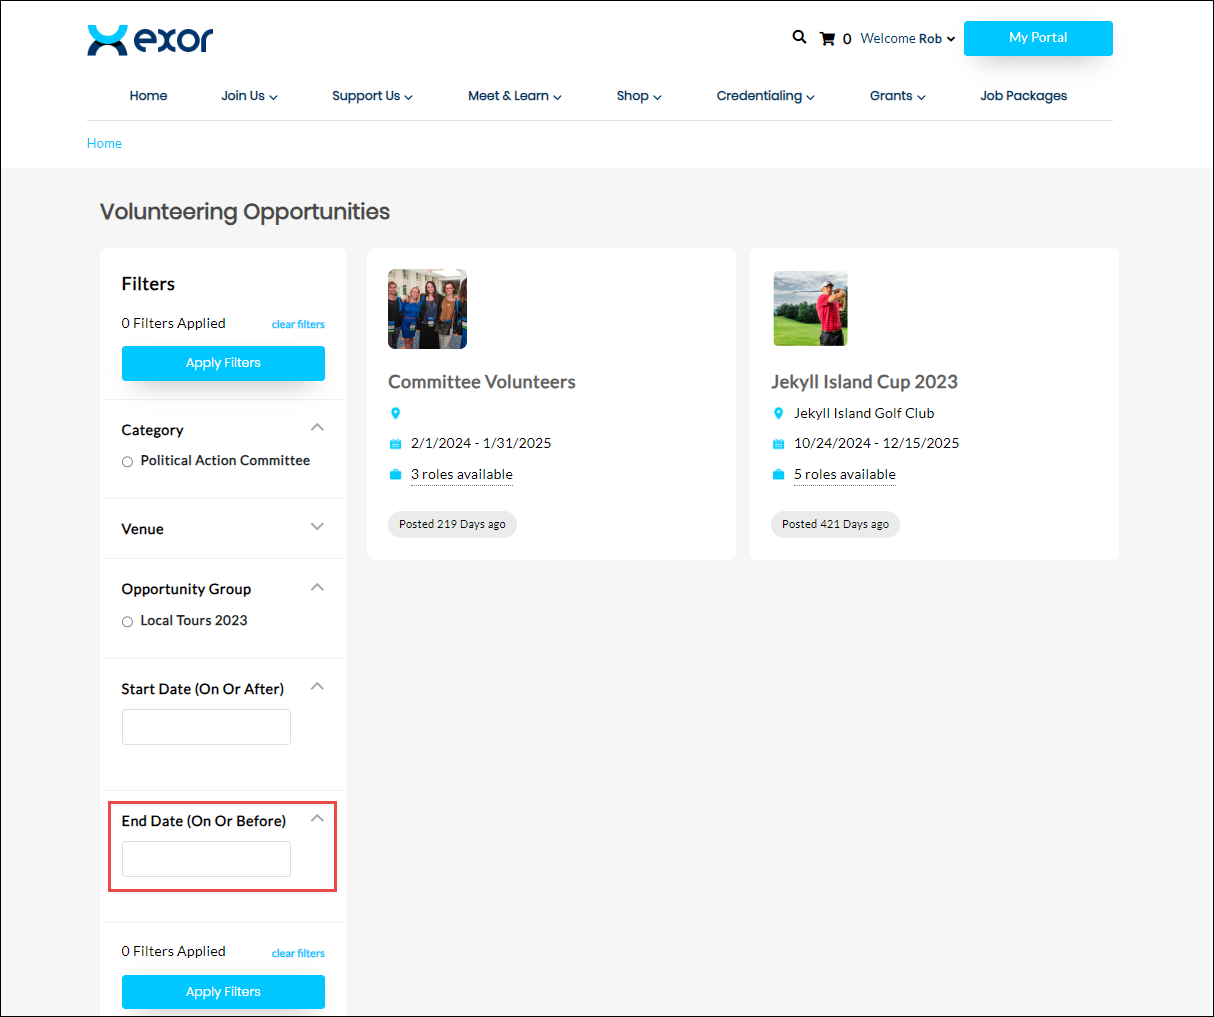
Task: Expand the Venue filter section
Action: pos(317,527)
